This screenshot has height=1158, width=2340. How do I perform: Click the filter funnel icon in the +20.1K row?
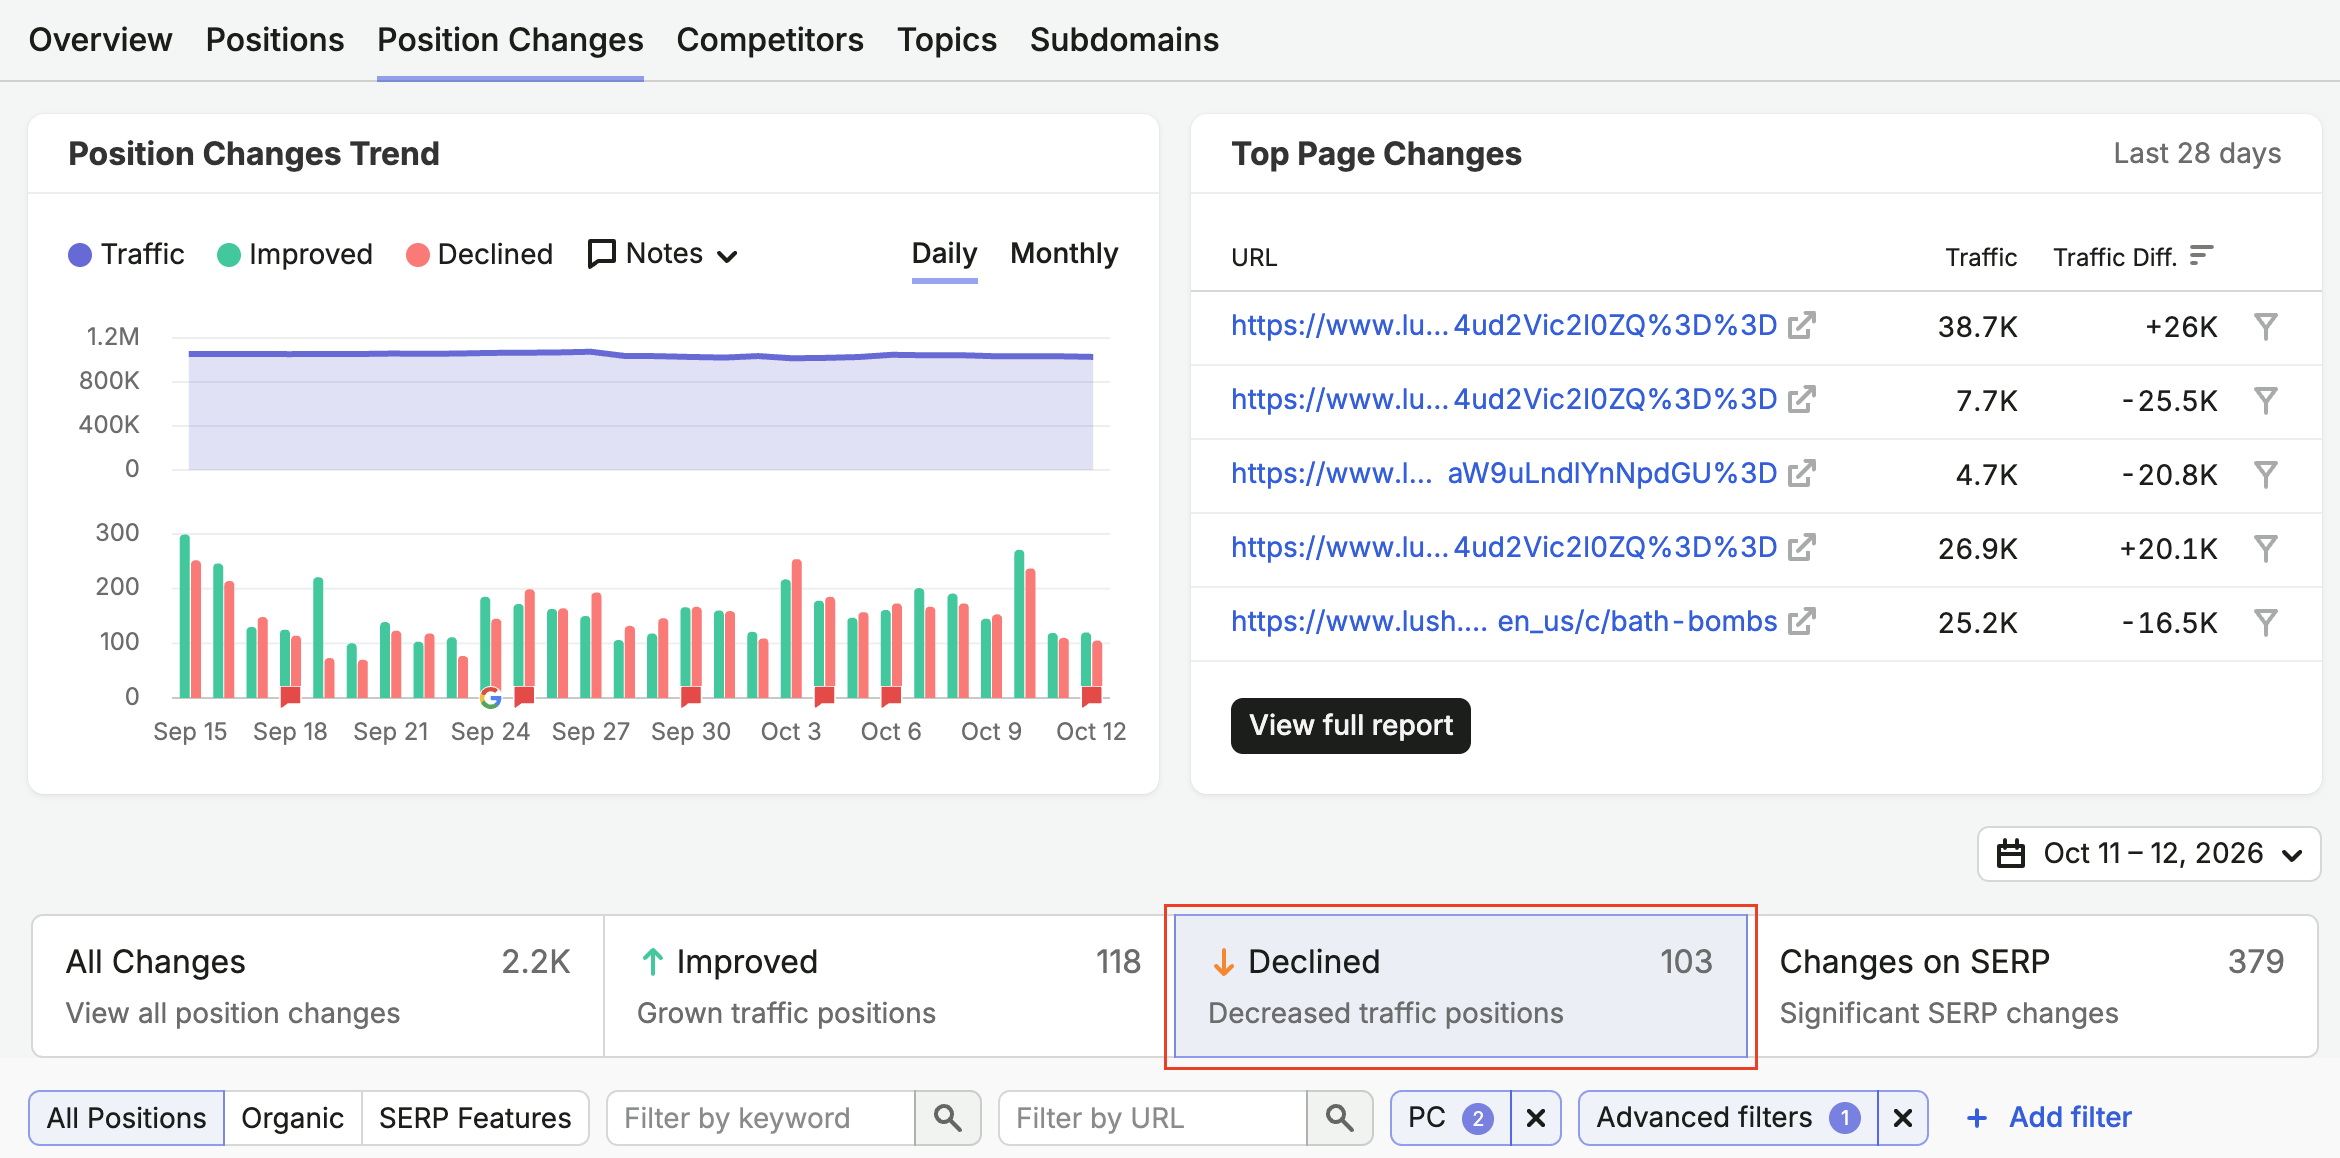[2266, 549]
